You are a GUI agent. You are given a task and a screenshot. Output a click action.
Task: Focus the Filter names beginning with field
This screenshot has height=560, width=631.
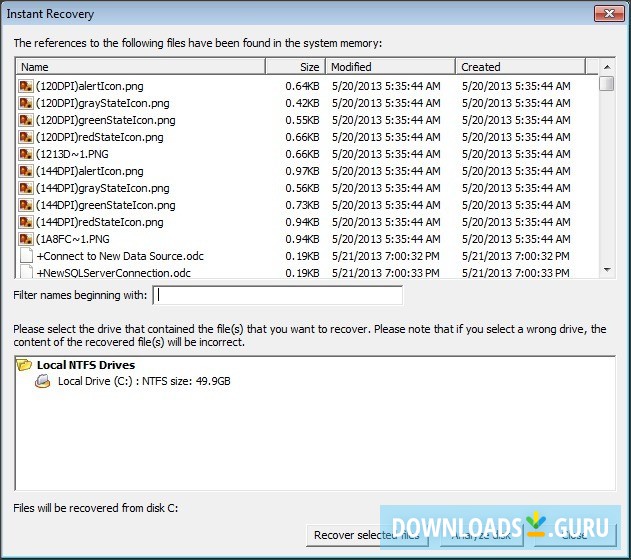click(x=278, y=295)
